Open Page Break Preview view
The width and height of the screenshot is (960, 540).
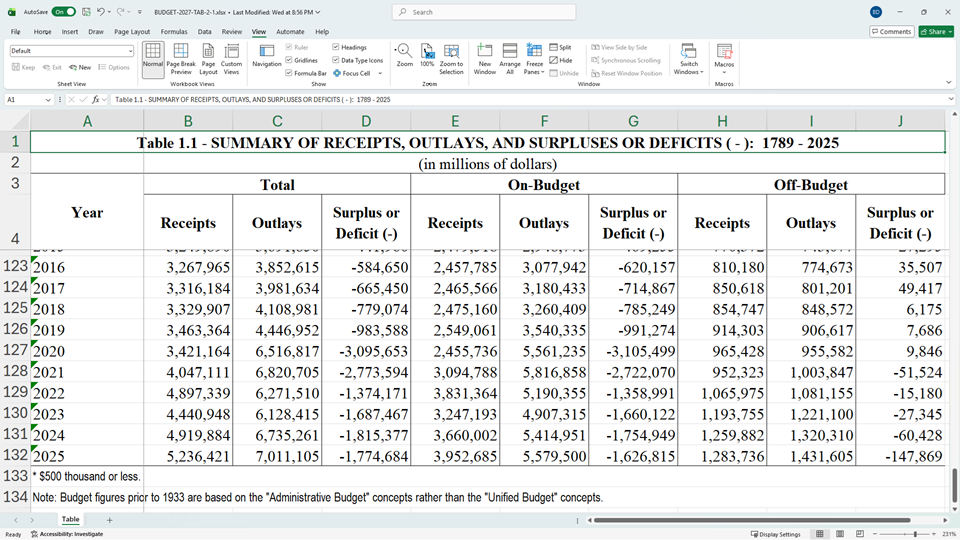click(181, 58)
